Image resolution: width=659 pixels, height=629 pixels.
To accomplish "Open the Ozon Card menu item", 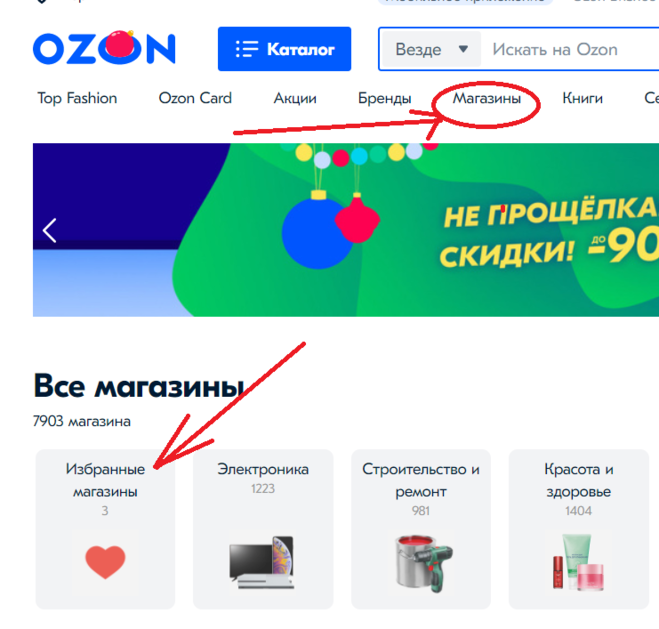I will (195, 98).
